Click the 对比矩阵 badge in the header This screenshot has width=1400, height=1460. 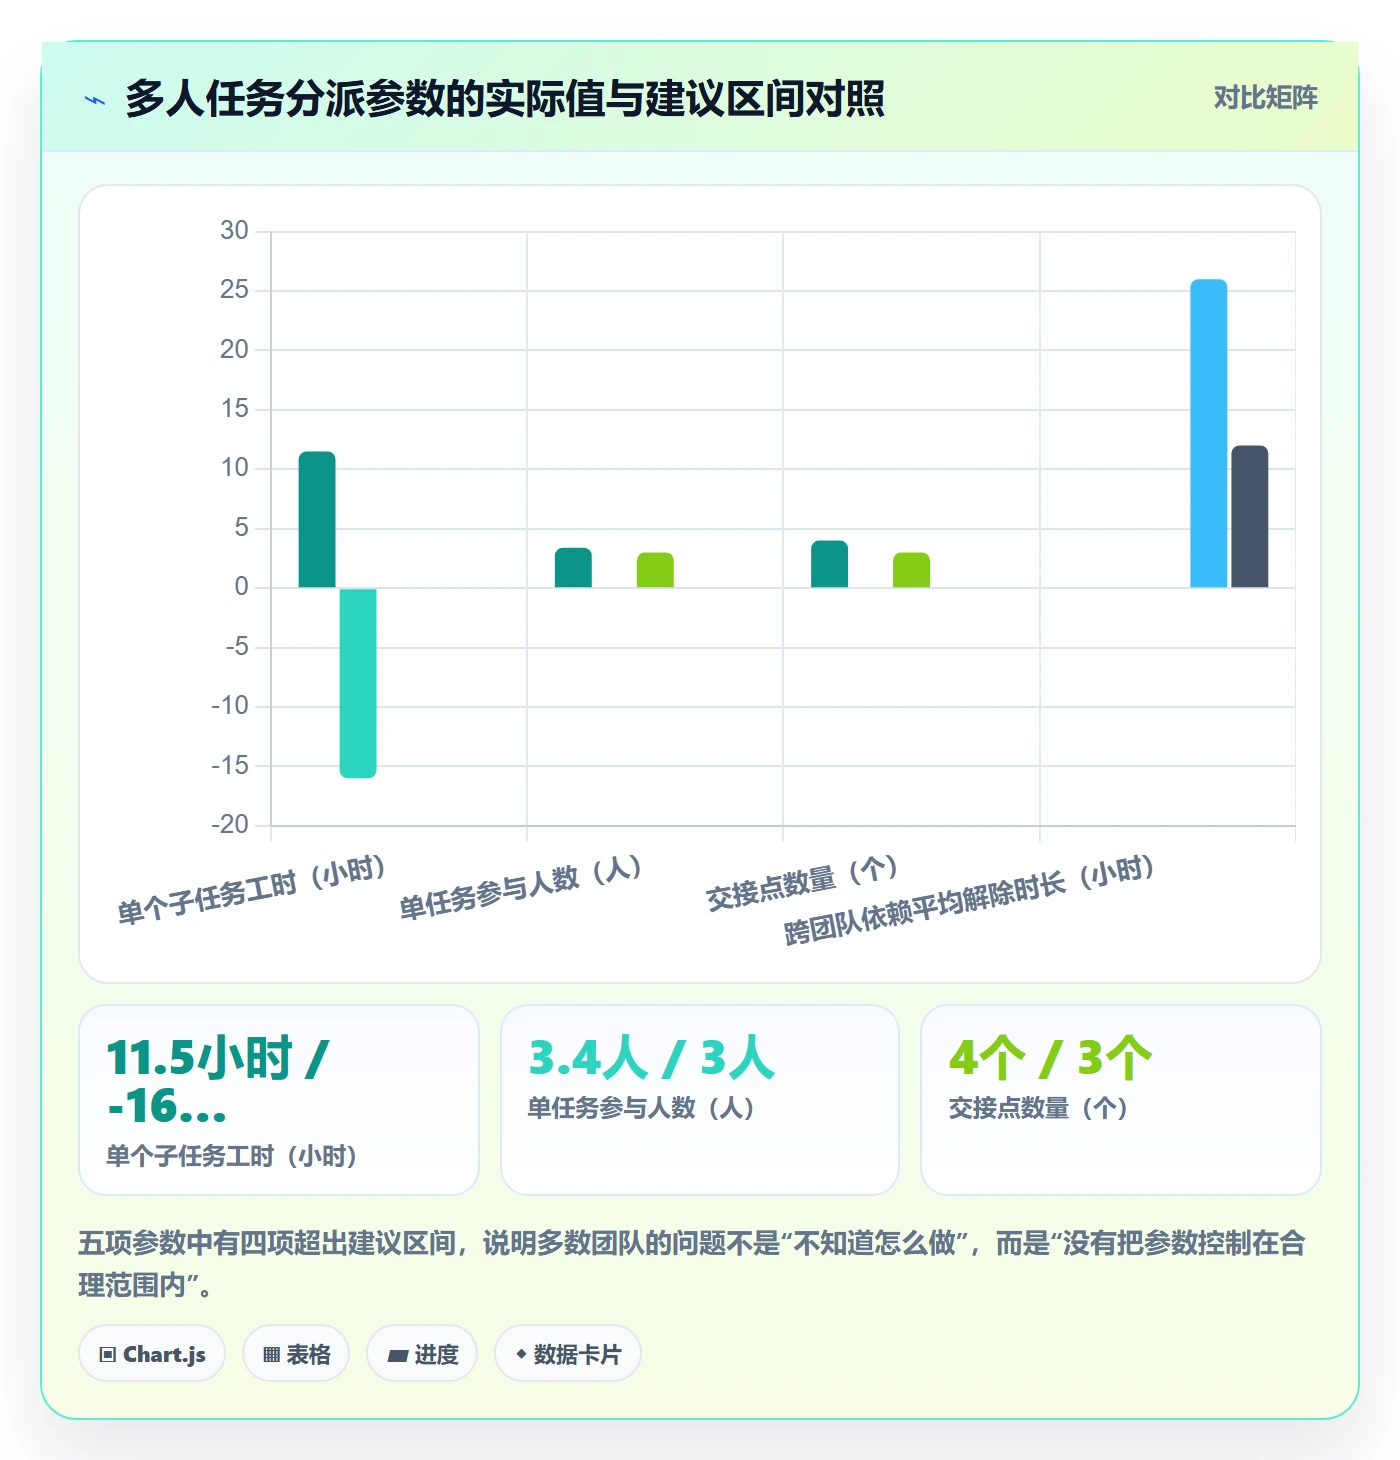point(1266,98)
